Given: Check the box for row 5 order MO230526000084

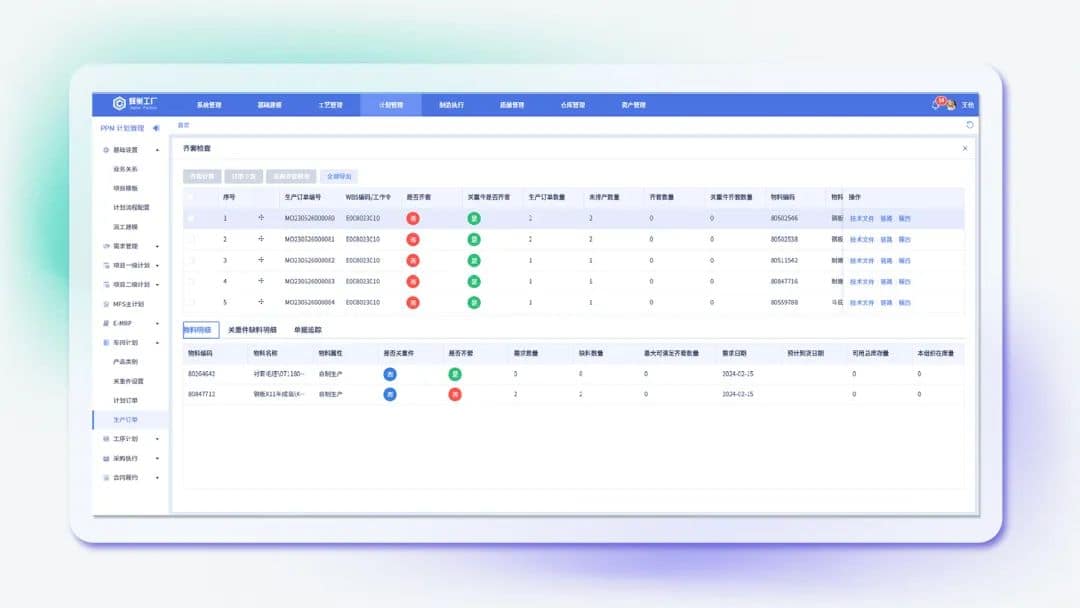Looking at the screenshot, I should (x=191, y=302).
